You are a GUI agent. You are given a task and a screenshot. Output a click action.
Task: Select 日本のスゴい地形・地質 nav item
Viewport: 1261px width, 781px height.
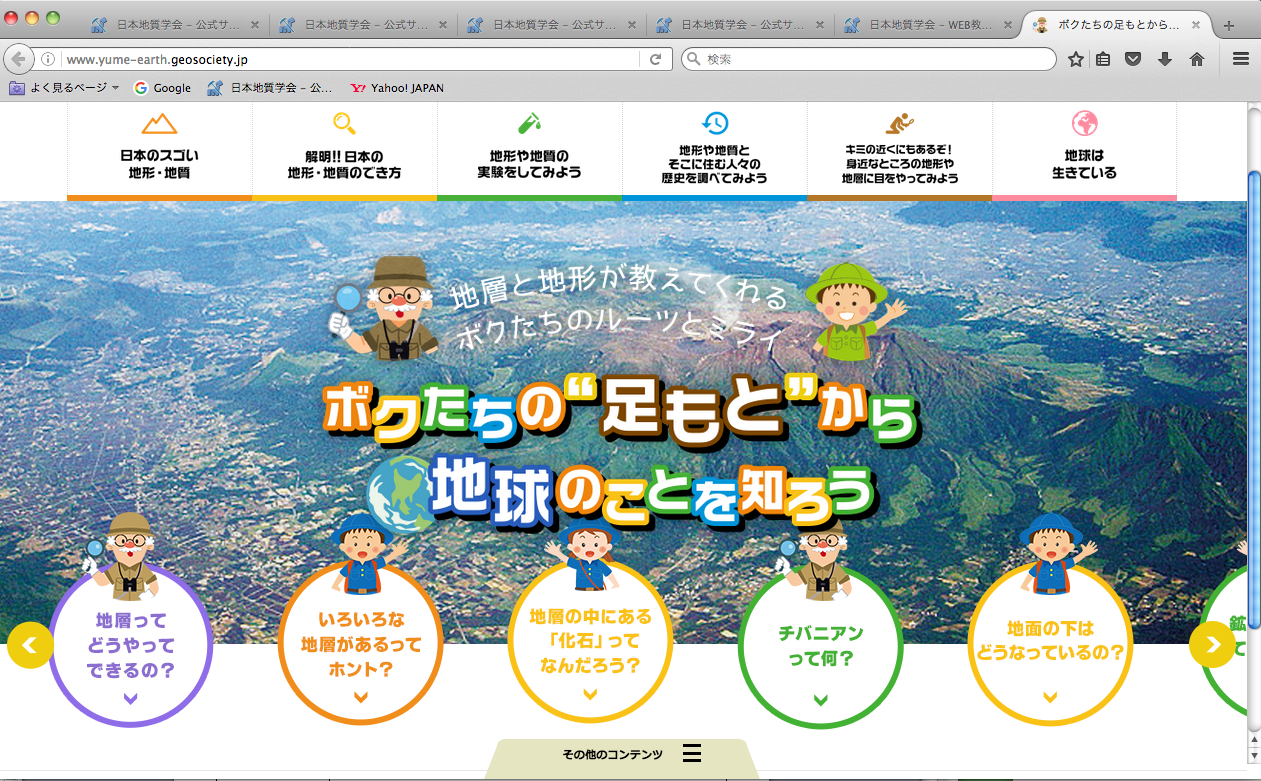159,151
